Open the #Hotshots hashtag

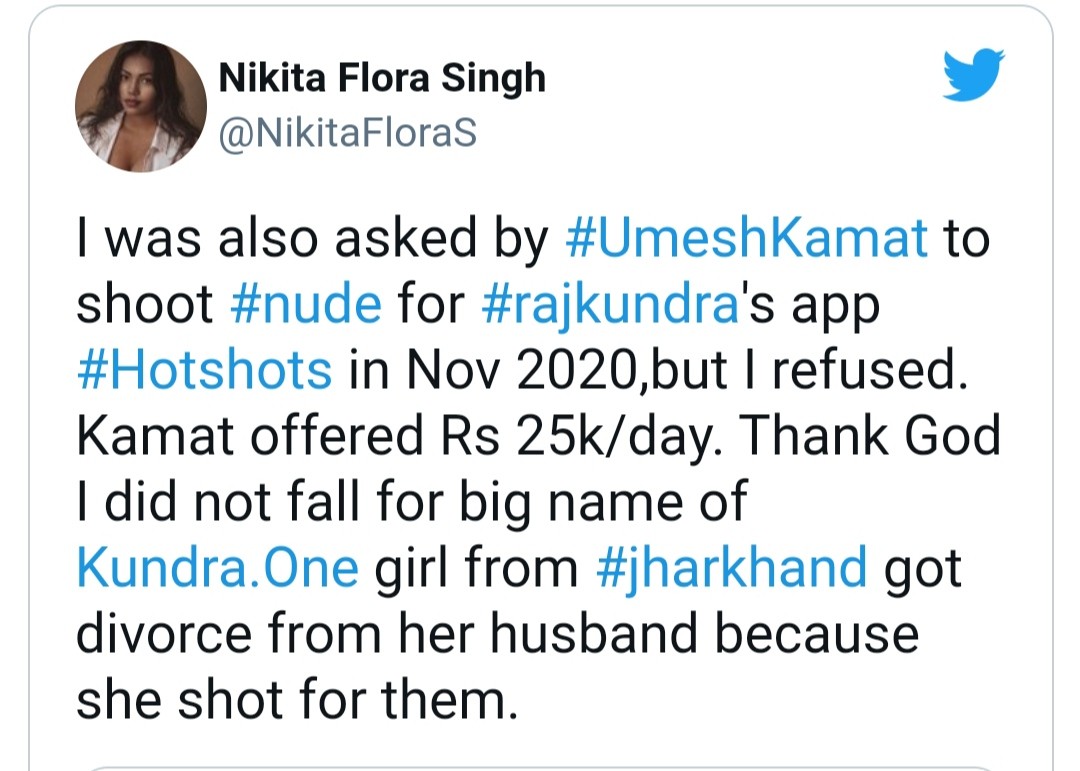[x=204, y=372]
